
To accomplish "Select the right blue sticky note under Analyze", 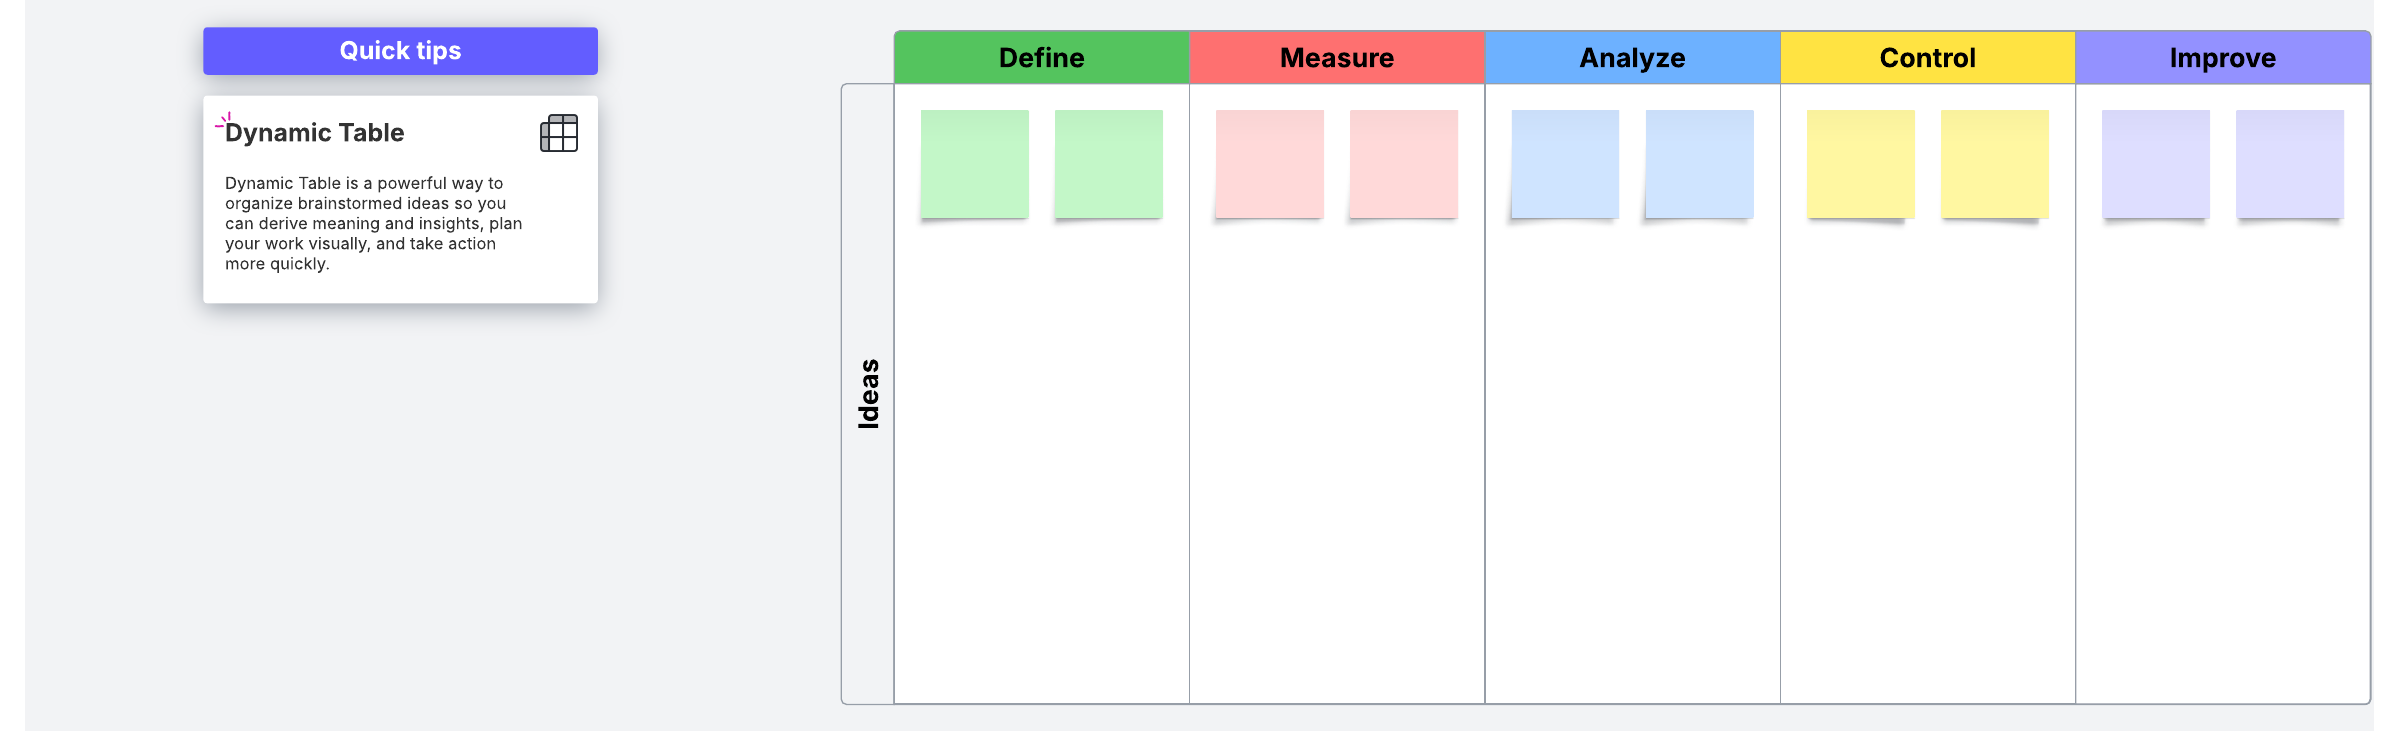I will pos(1699,164).
